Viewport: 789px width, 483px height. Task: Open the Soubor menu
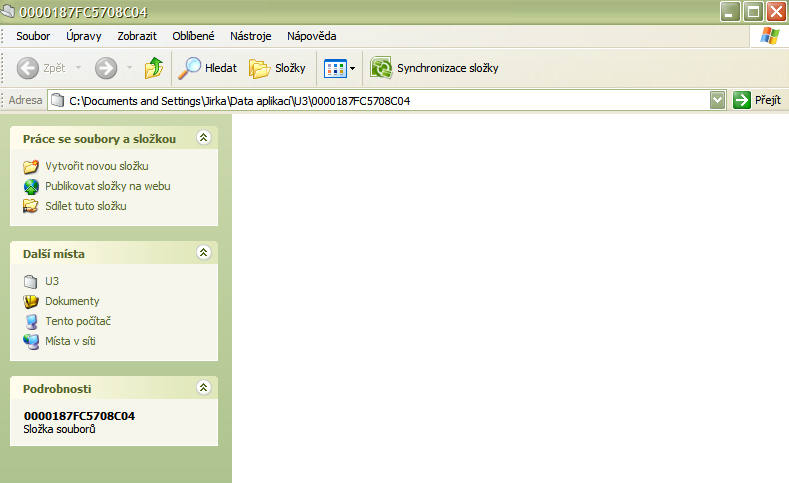[33, 36]
